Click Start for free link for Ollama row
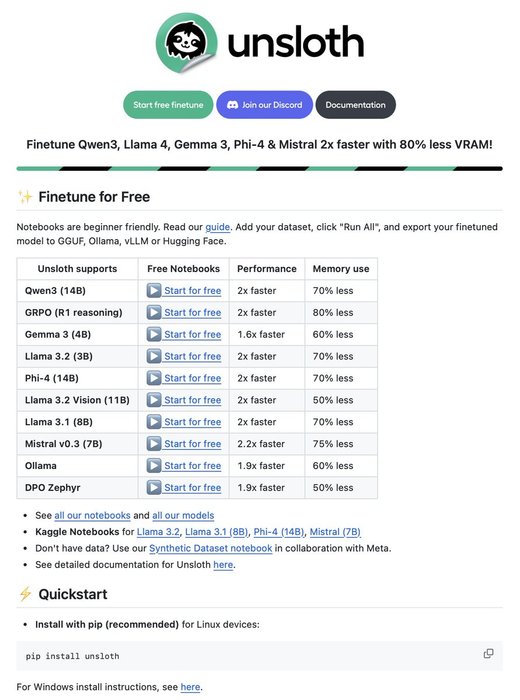520x700 pixels. (192, 466)
